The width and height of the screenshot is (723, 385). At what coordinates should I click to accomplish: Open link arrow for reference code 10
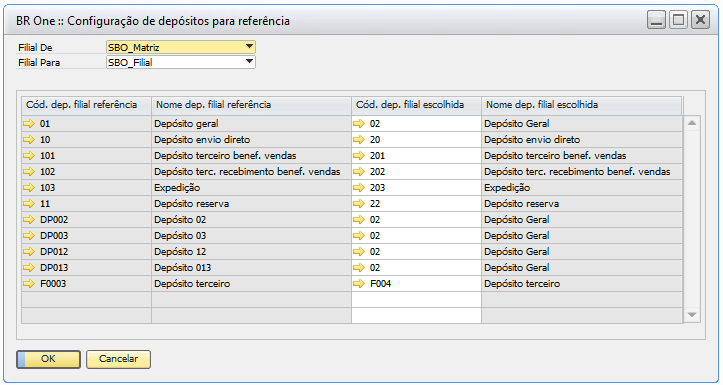coord(29,140)
